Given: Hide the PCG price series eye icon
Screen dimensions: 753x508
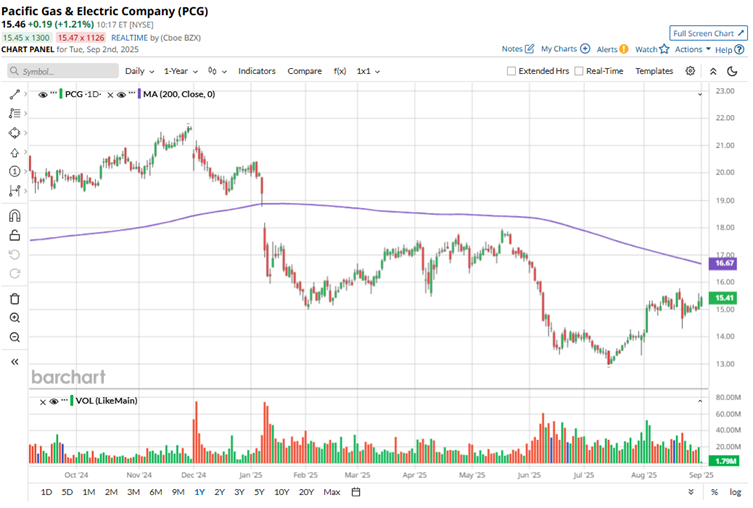Looking at the screenshot, I should [x=43, y=95].
